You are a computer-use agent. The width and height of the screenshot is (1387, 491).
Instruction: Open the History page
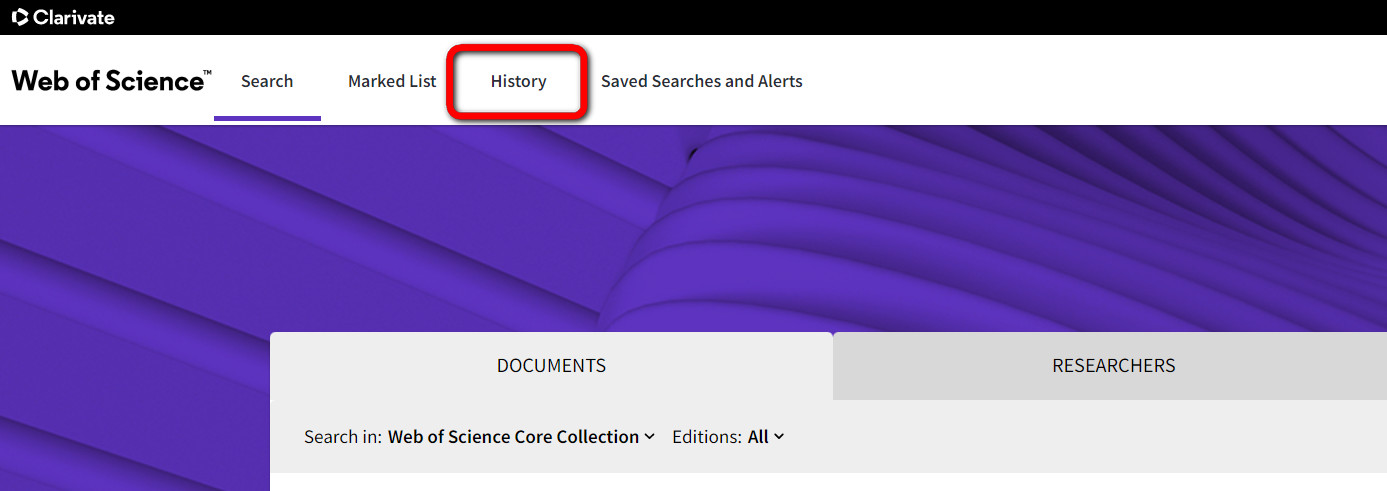(518, 81)
